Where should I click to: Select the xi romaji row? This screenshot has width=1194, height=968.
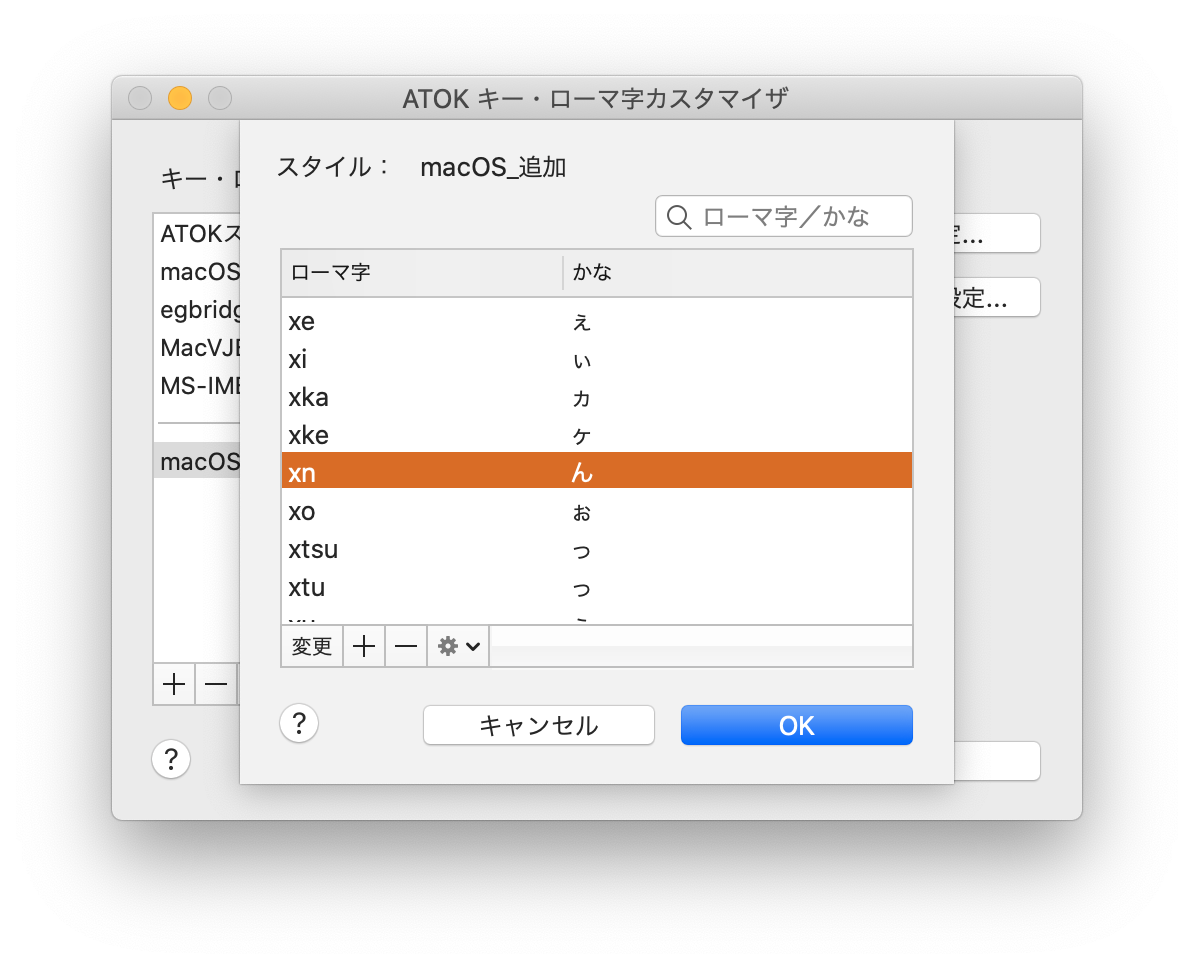click(597, 359)
